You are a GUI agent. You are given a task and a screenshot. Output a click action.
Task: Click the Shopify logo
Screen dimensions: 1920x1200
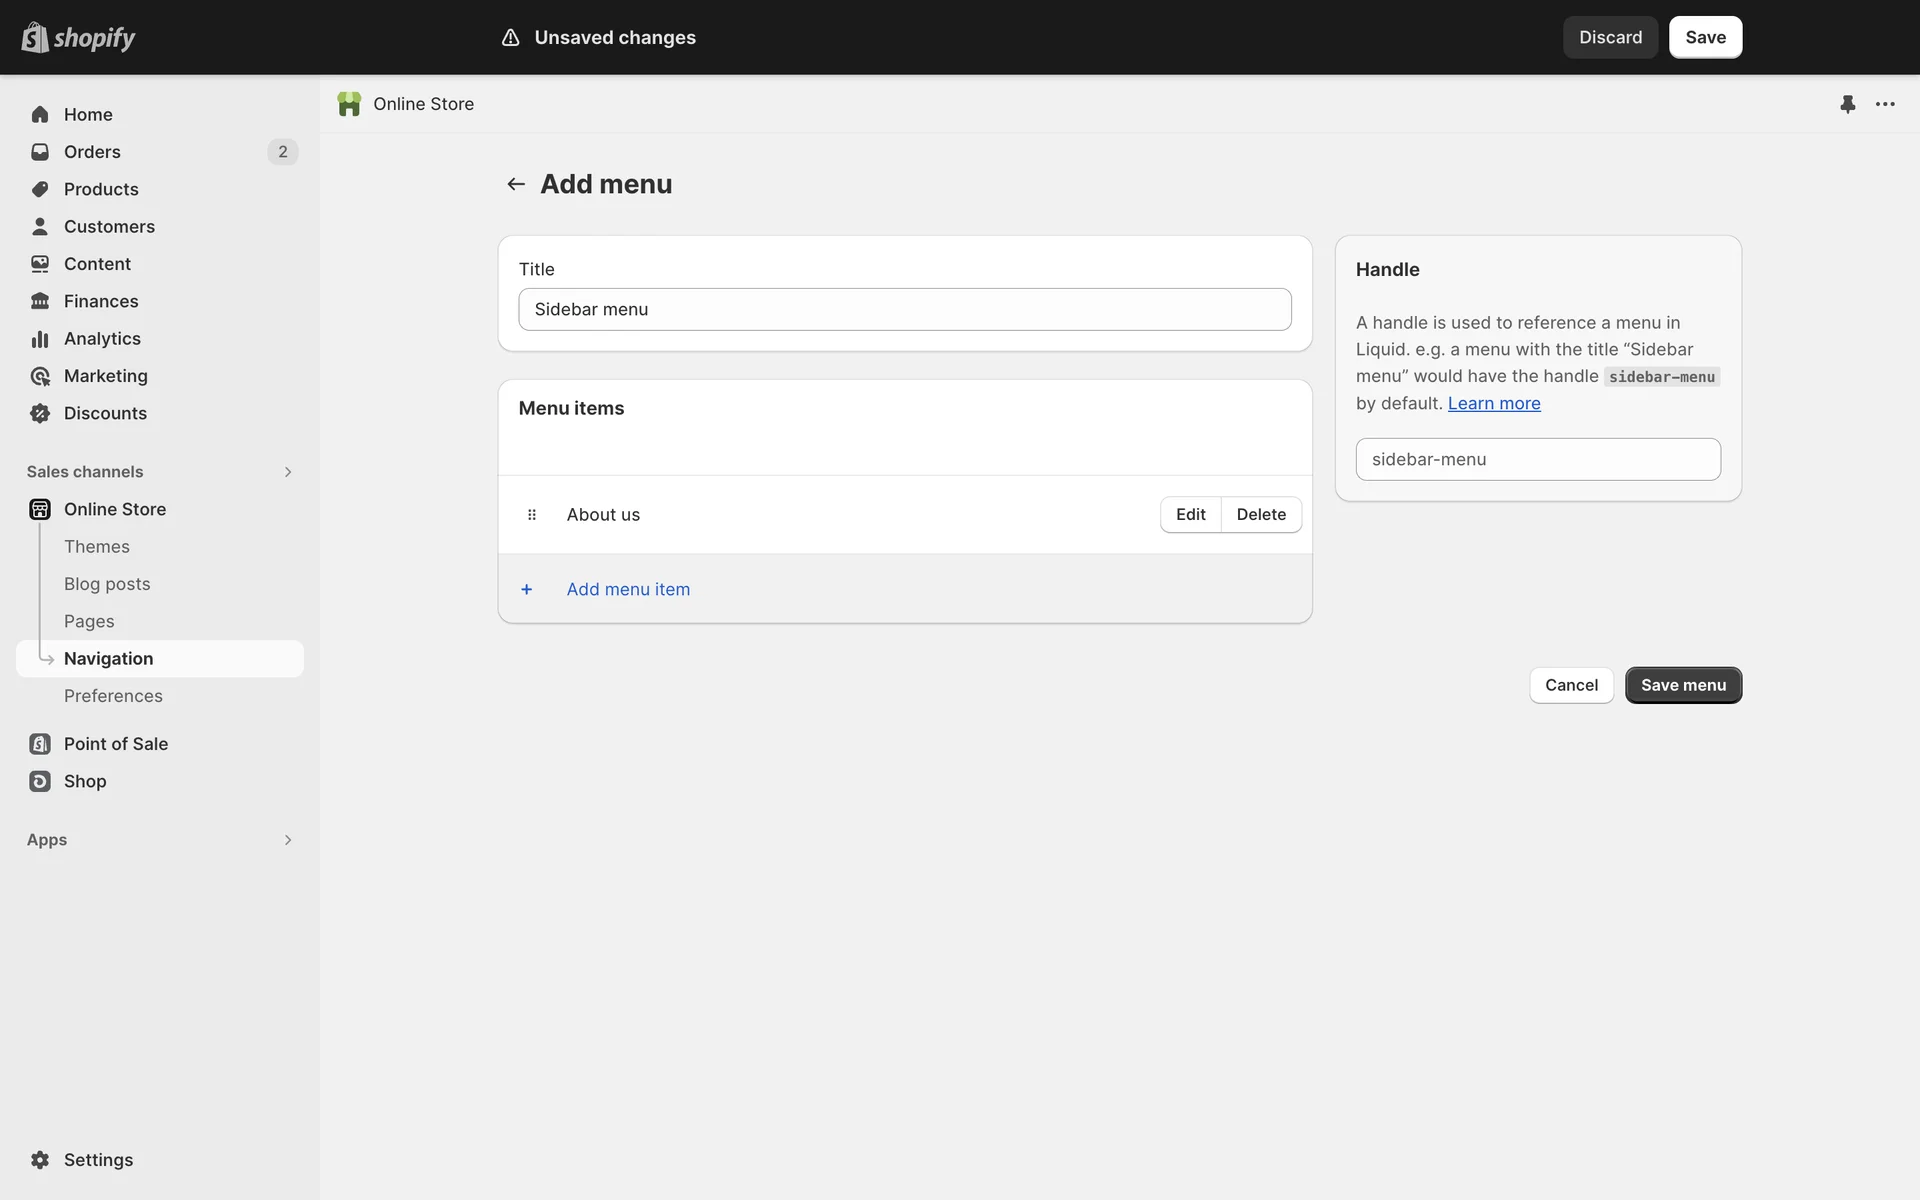click(78, 37)
